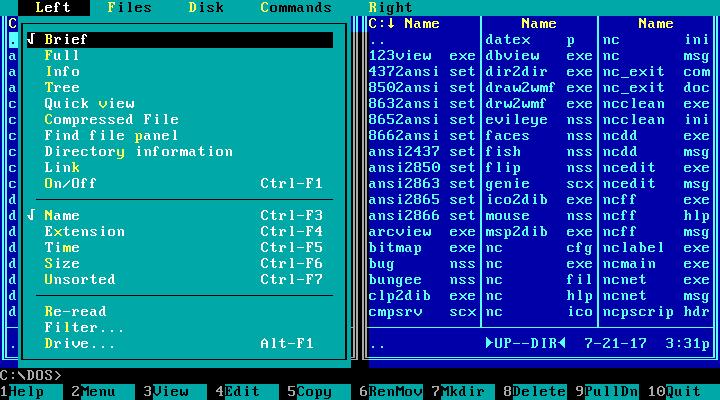
Task: Select file ncff hlp
Action: [657, 215]
